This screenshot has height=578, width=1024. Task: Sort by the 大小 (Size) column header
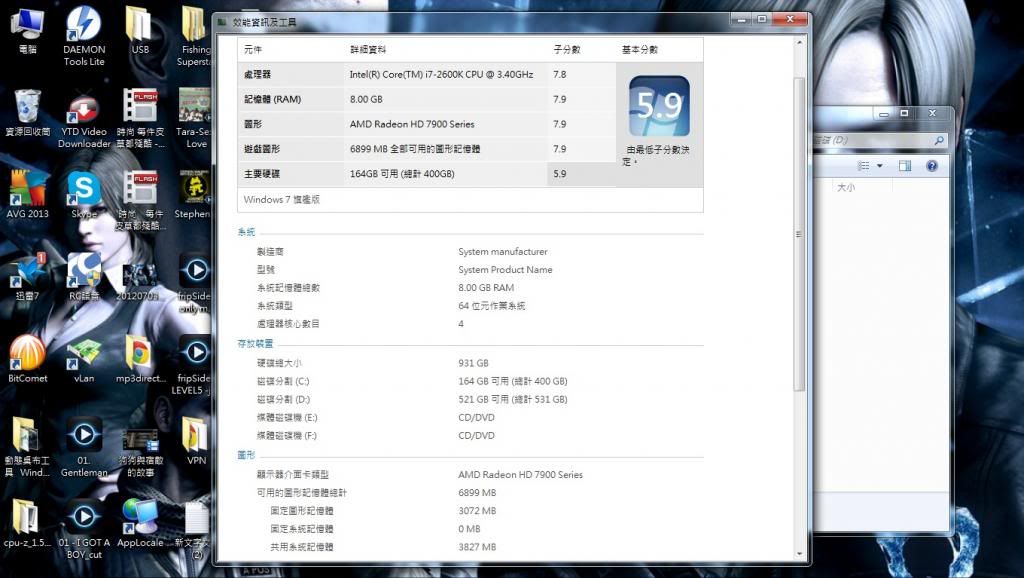(846, 187)
